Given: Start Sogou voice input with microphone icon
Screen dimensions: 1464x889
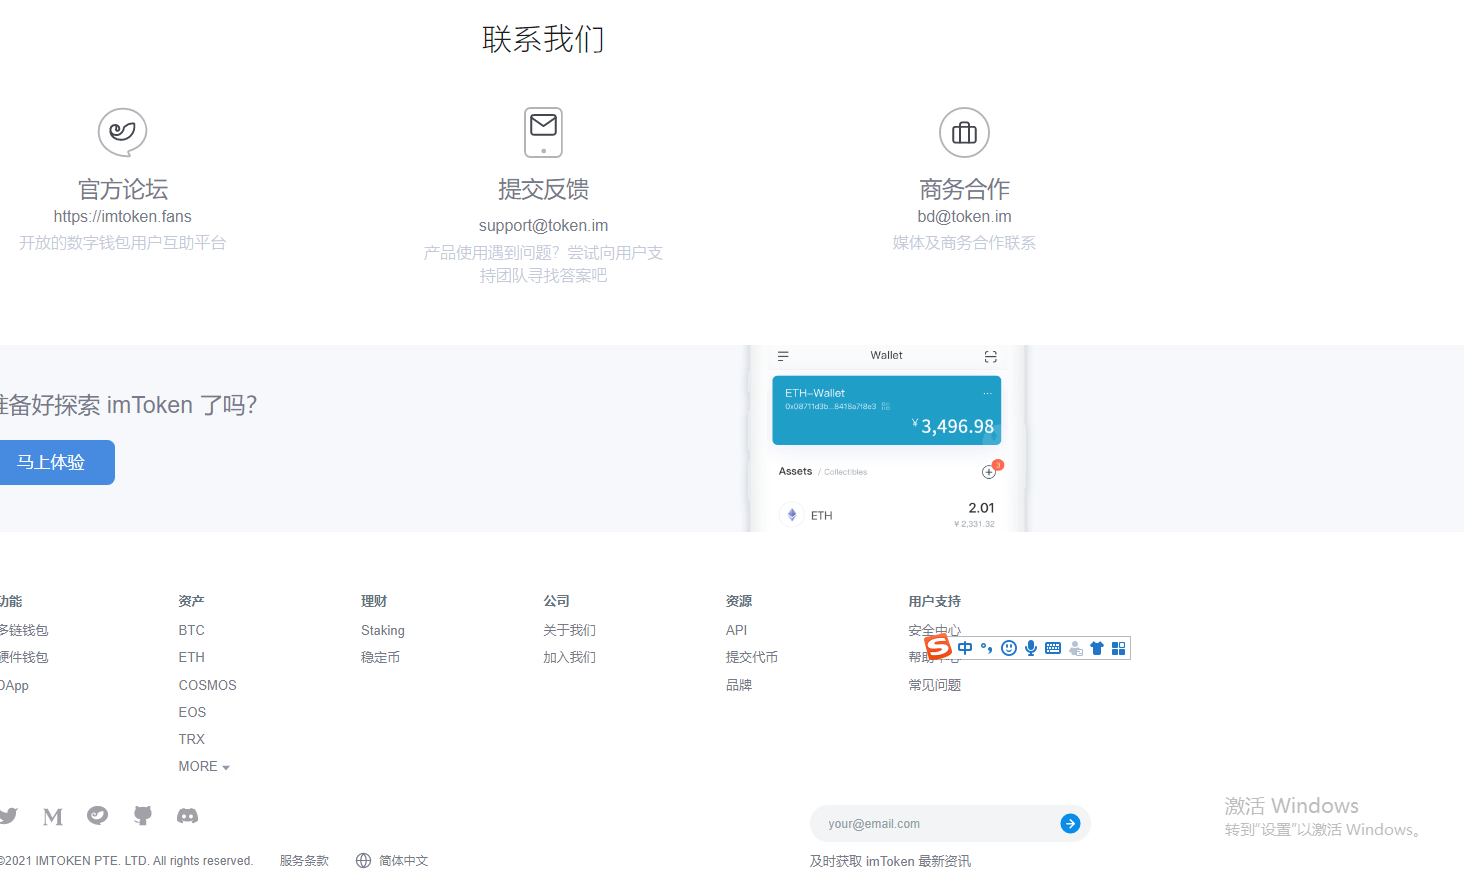Looking at the screenshot, I should pos(1031,647).
